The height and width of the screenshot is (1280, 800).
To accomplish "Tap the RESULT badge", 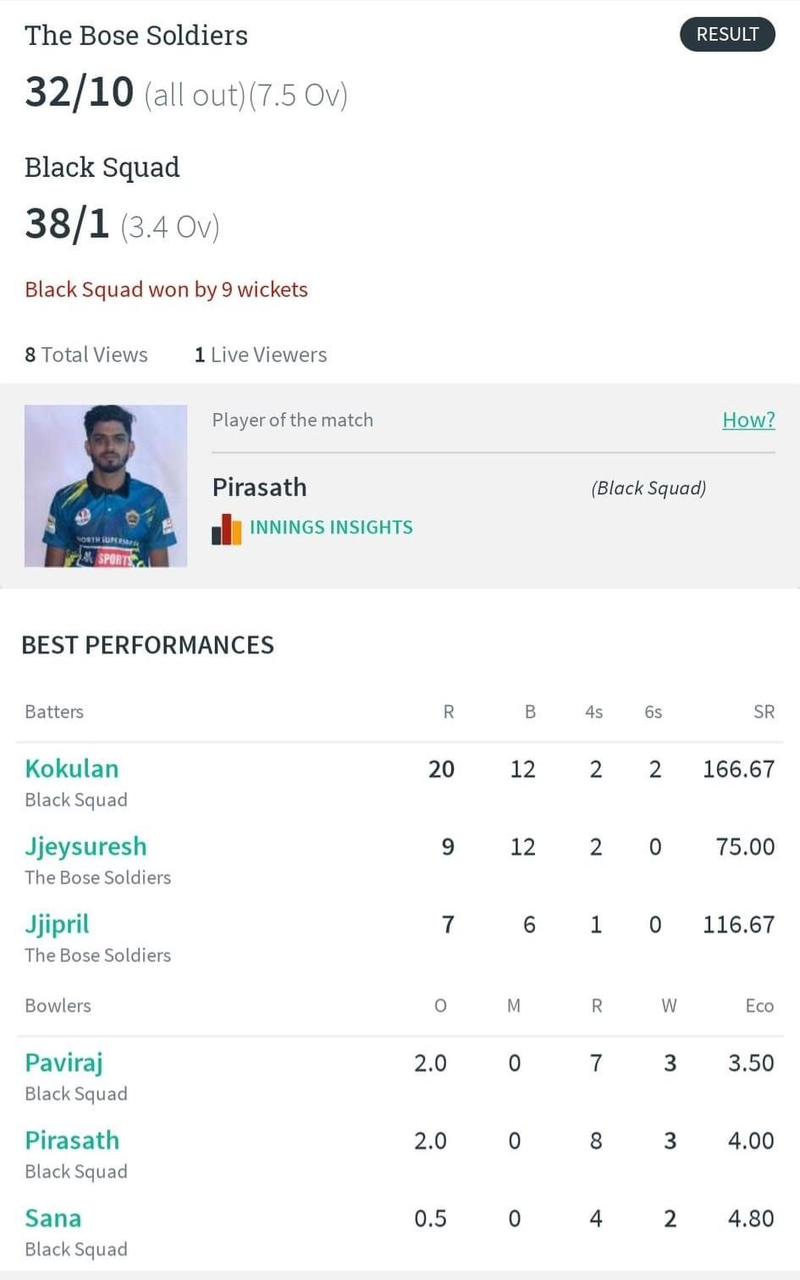I will (x=727, y=34).
